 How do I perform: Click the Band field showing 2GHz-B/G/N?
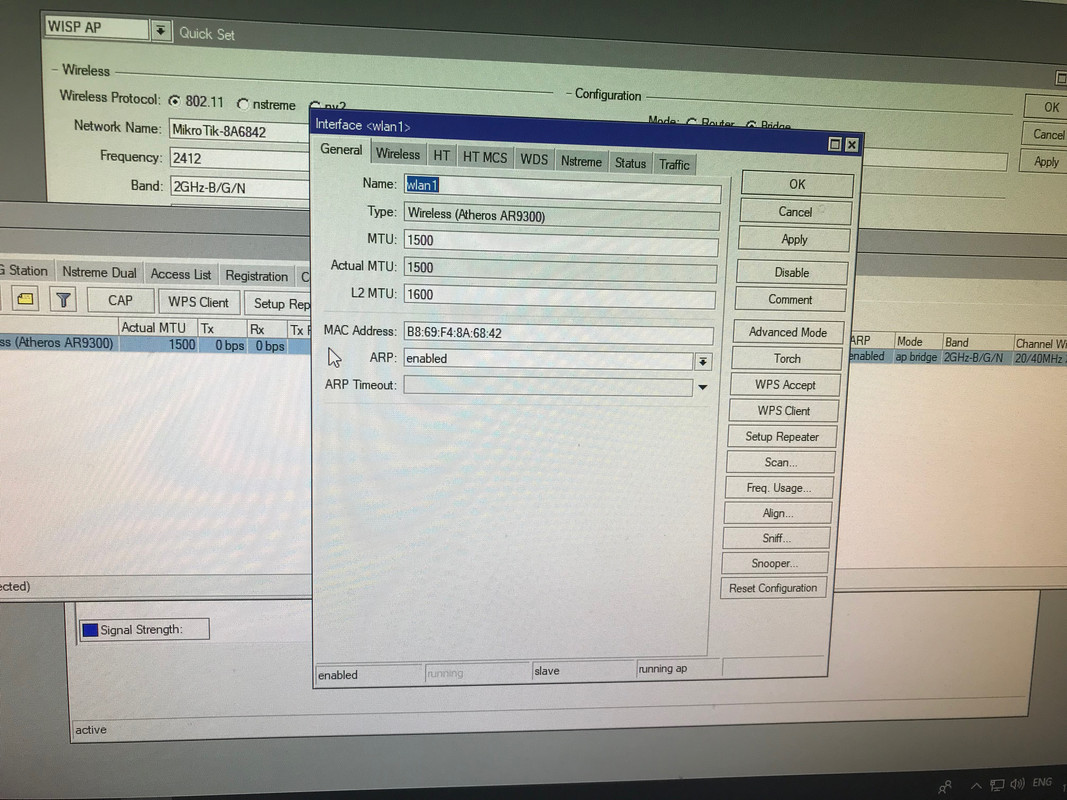tap(240, 187)
